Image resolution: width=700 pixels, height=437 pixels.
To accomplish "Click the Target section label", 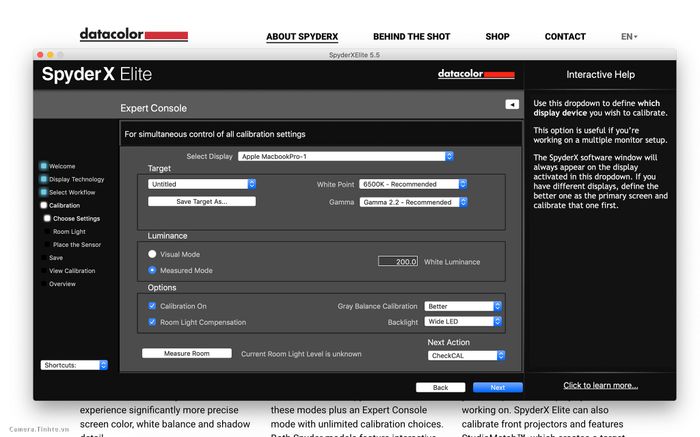I will click(x=159, y=168).
